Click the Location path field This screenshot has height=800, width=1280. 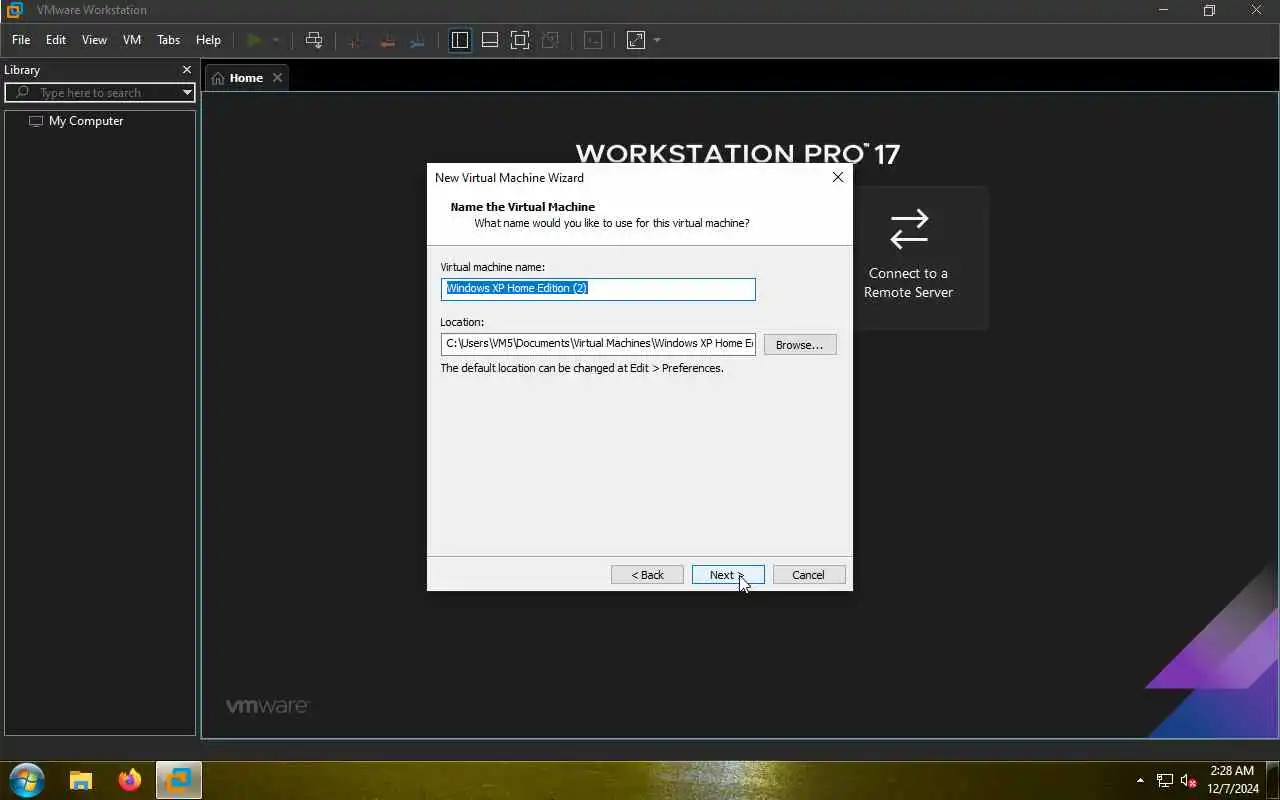coord(598,344)
